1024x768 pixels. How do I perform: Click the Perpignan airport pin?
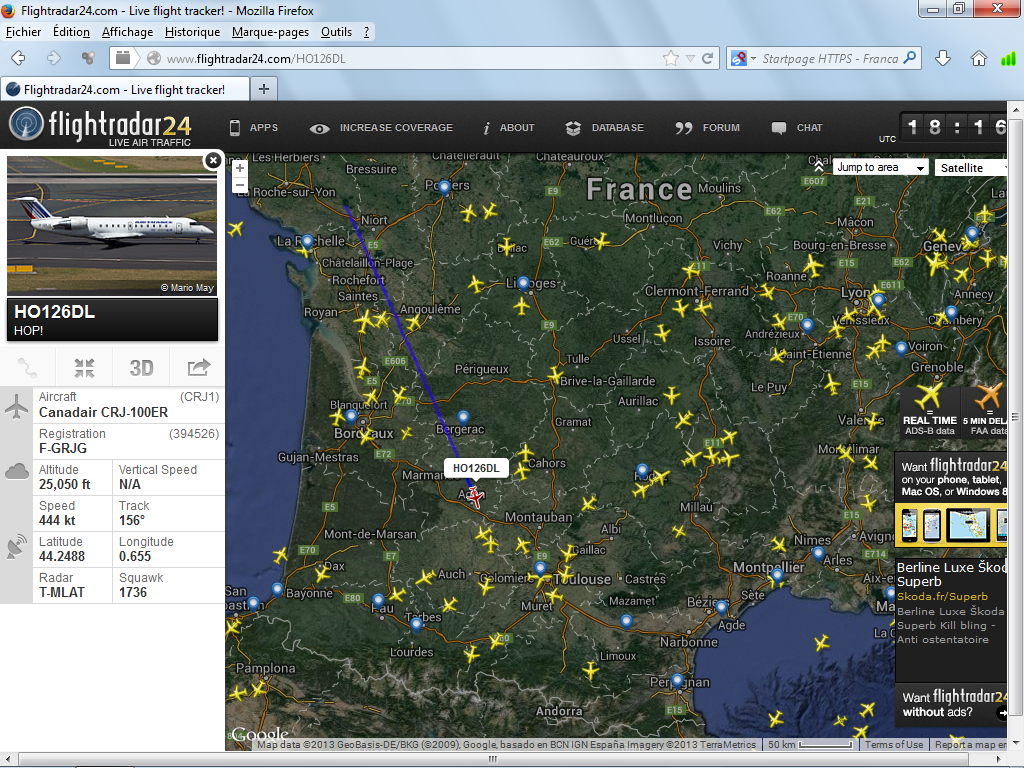click(x=677, y=680)
